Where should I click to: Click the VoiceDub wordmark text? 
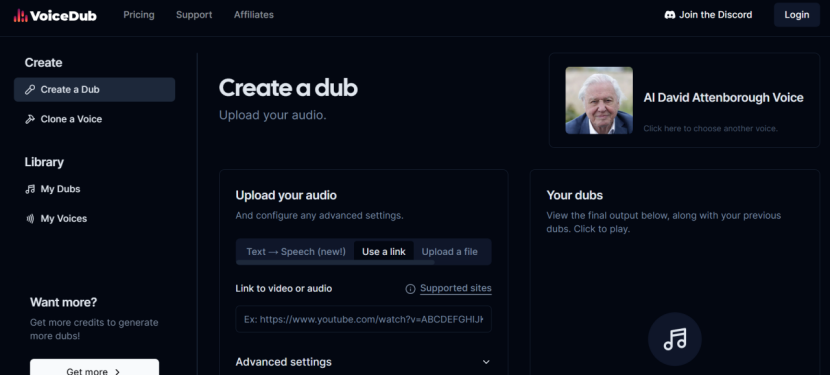(64, 16)
